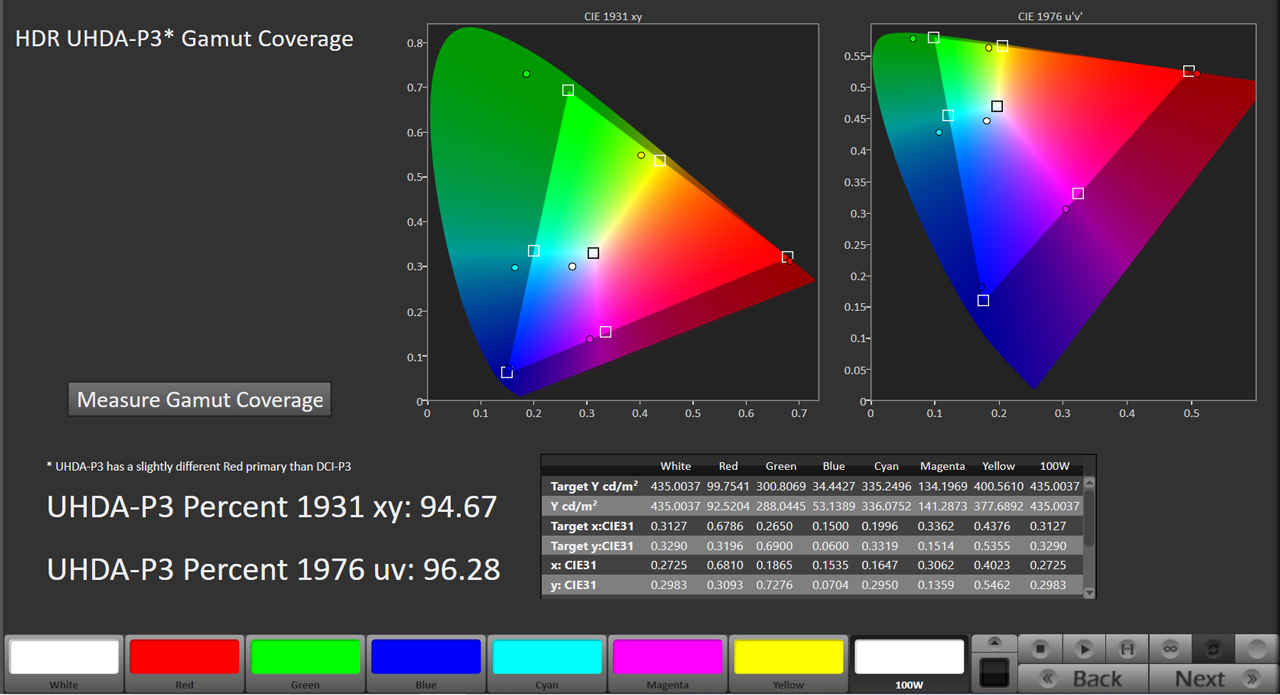Go to the previous page with Back

pos(1085,678)
